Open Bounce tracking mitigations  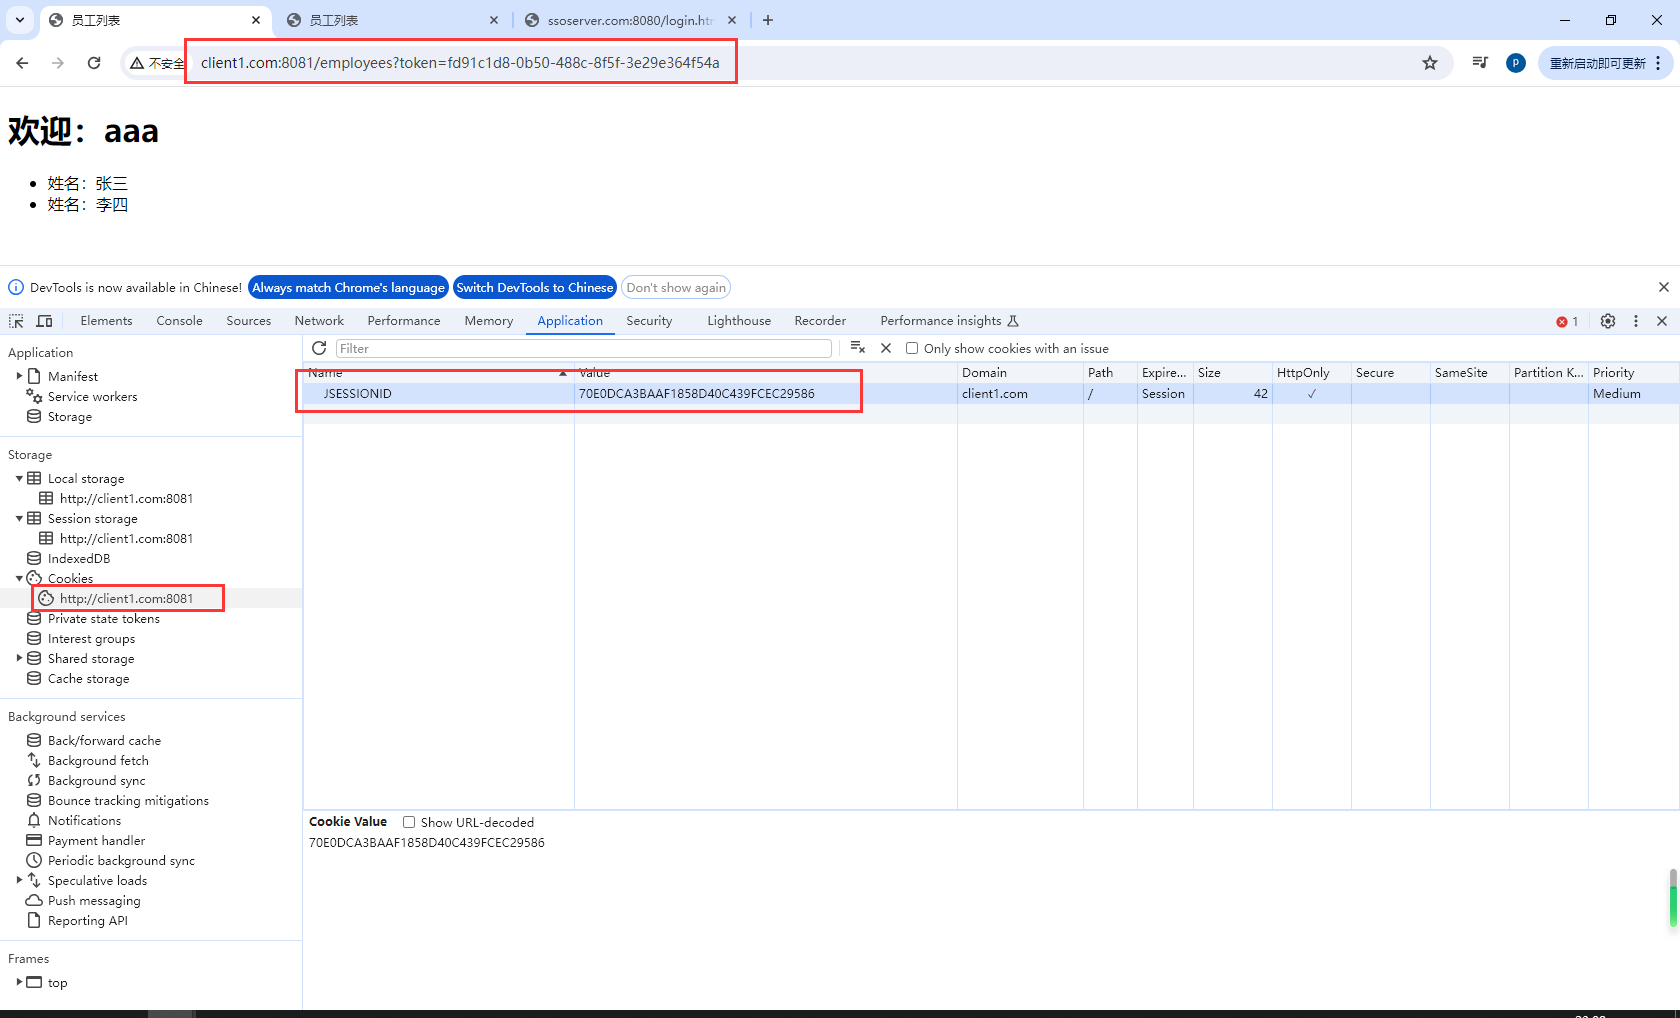point(128,800)
